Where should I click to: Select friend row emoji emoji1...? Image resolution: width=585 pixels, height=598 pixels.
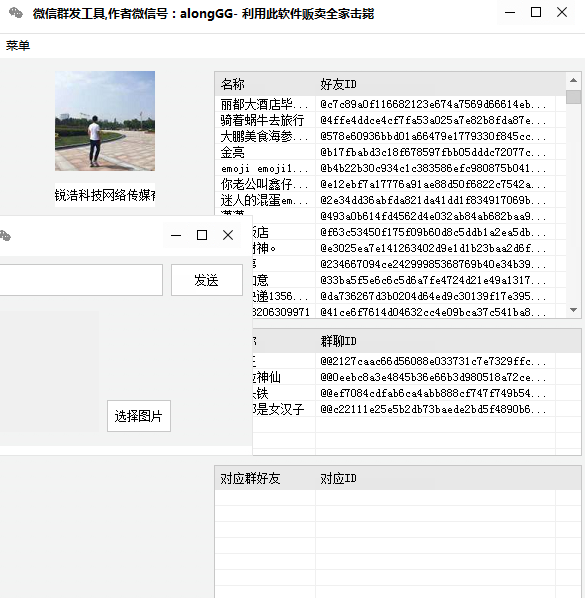pos(264,168)
